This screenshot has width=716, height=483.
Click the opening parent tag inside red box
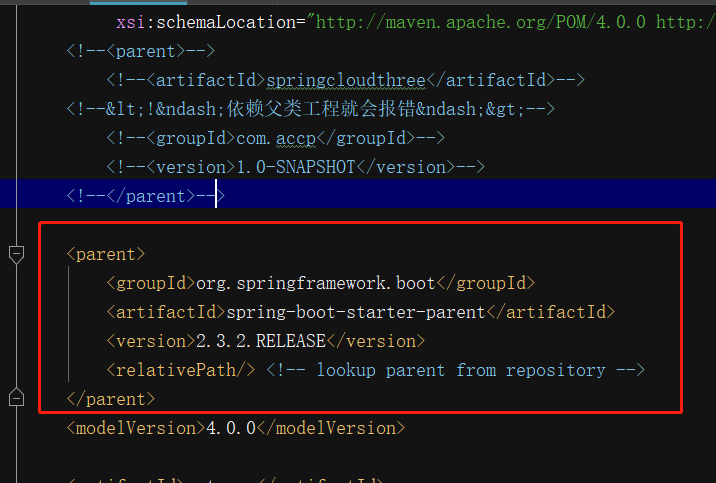pos(106,254)
